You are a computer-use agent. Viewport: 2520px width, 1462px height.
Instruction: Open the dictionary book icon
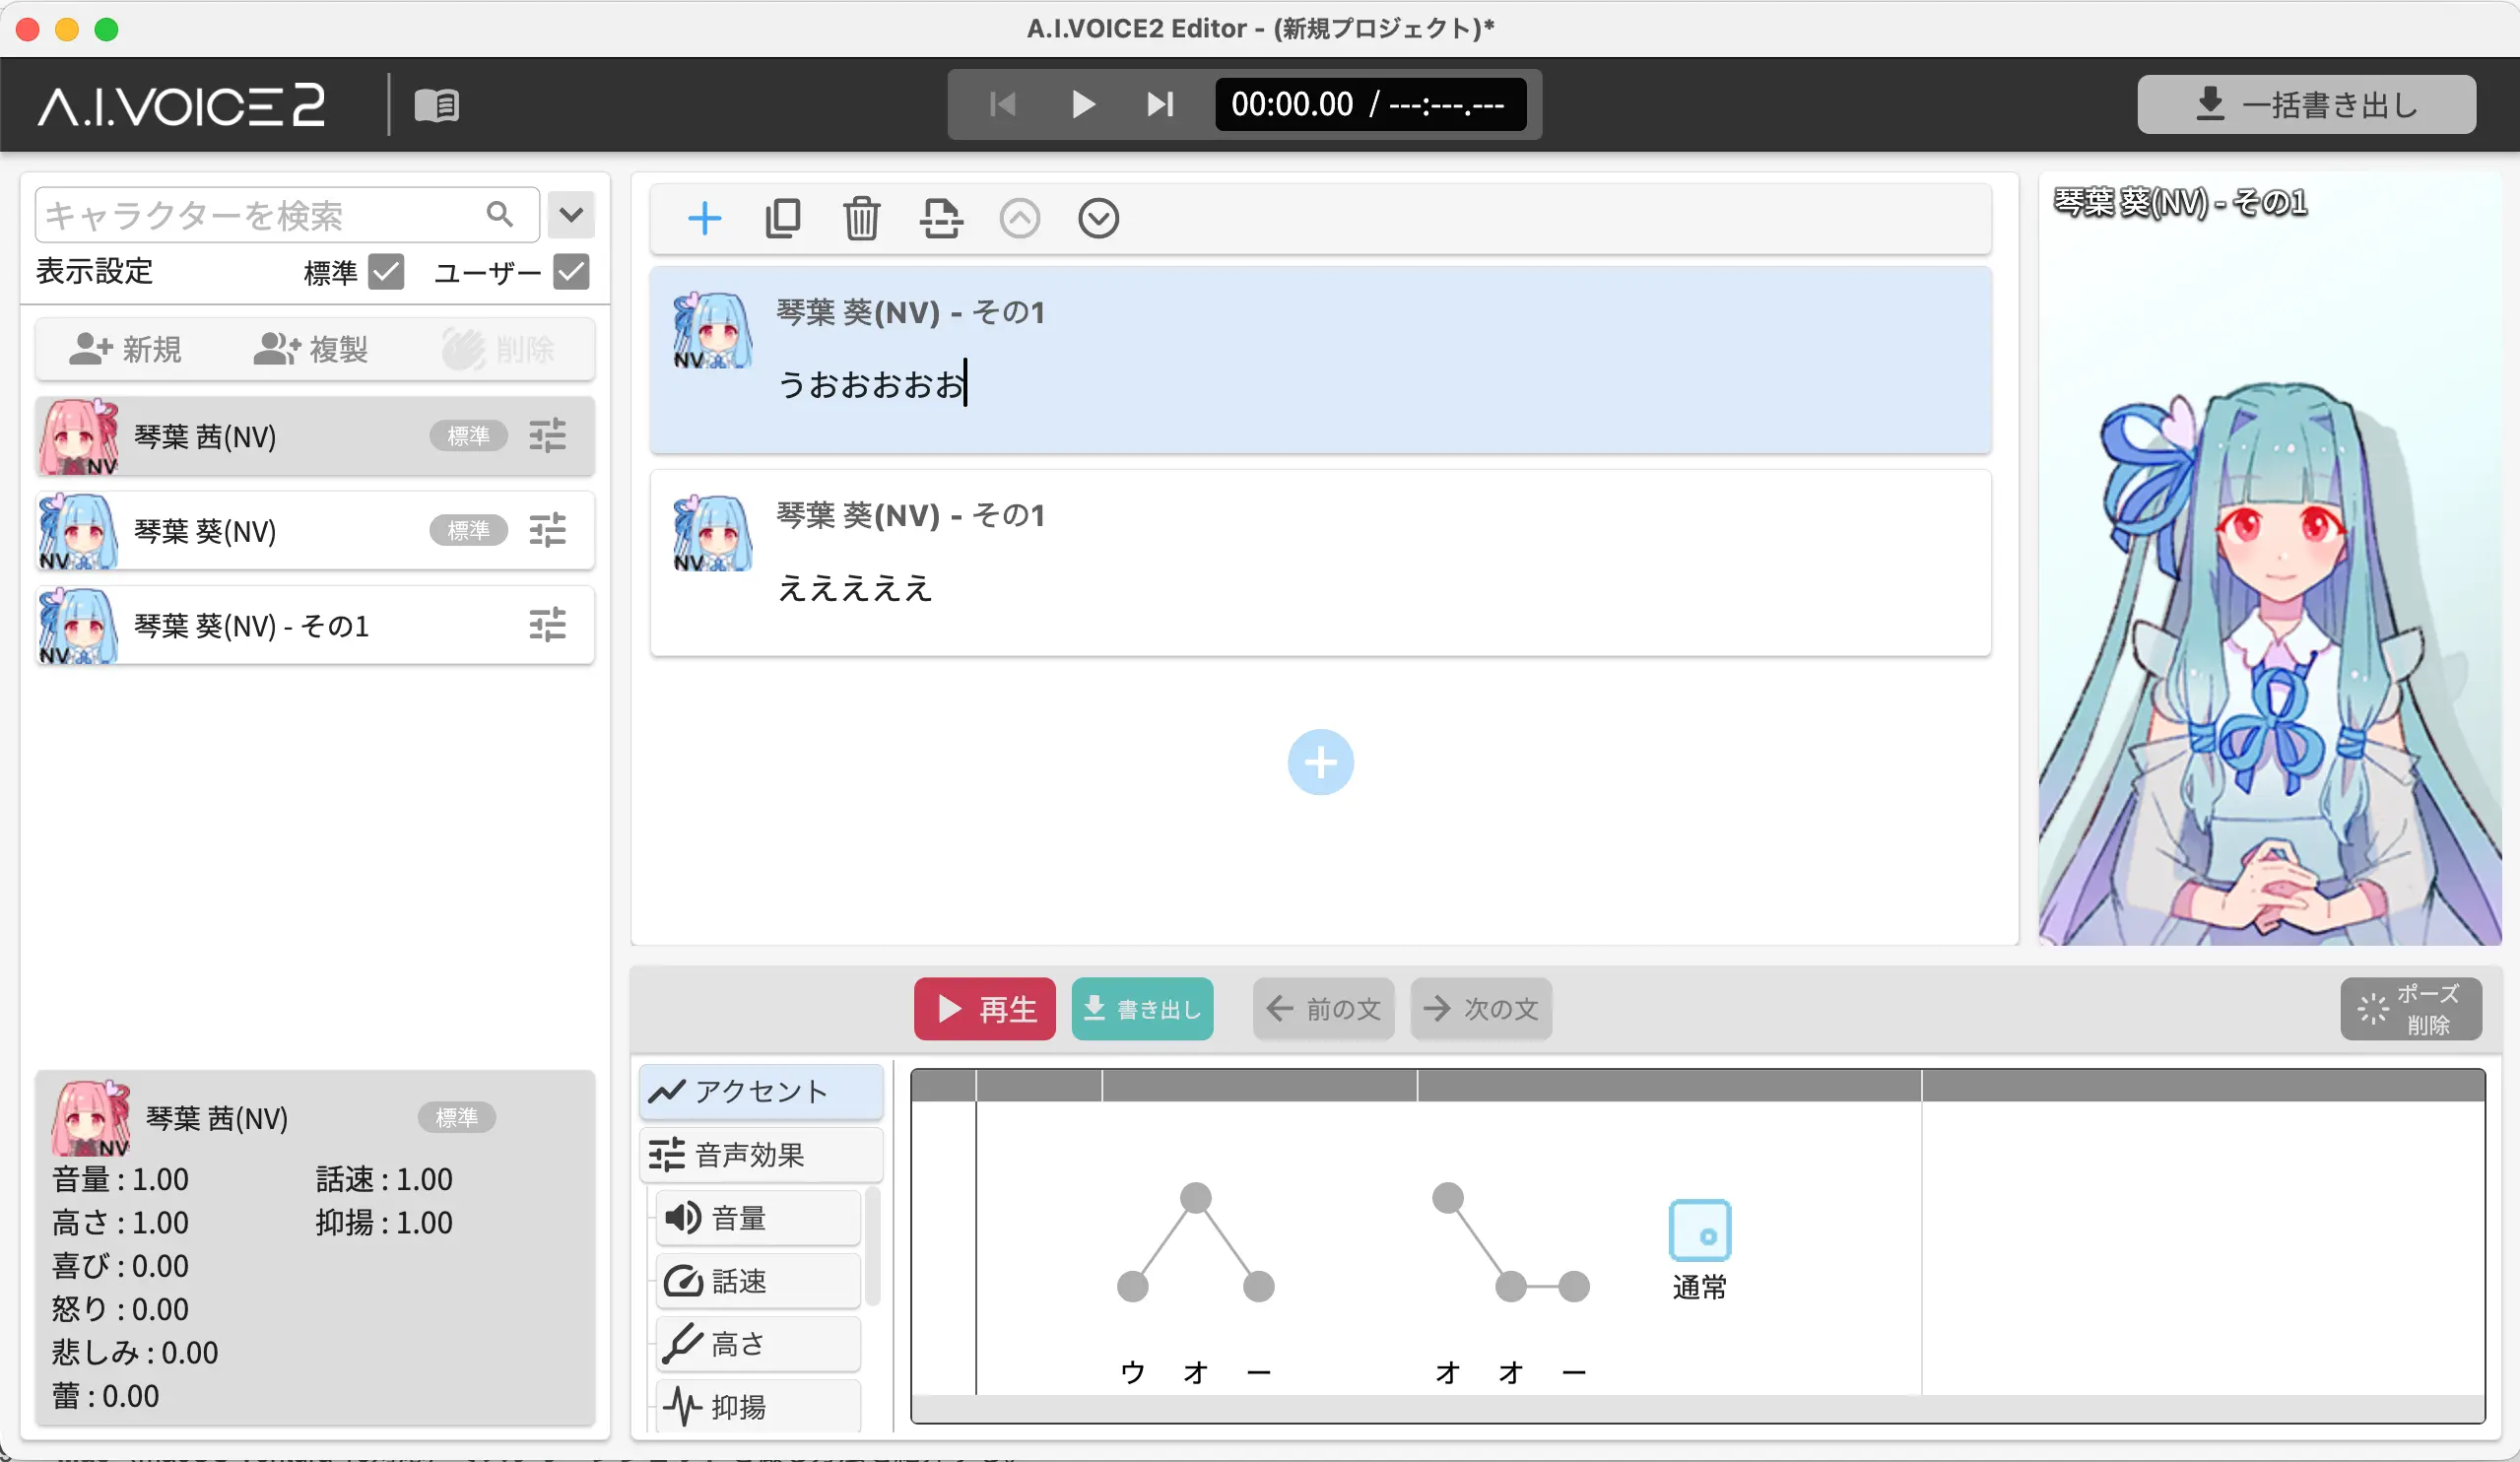437,104
